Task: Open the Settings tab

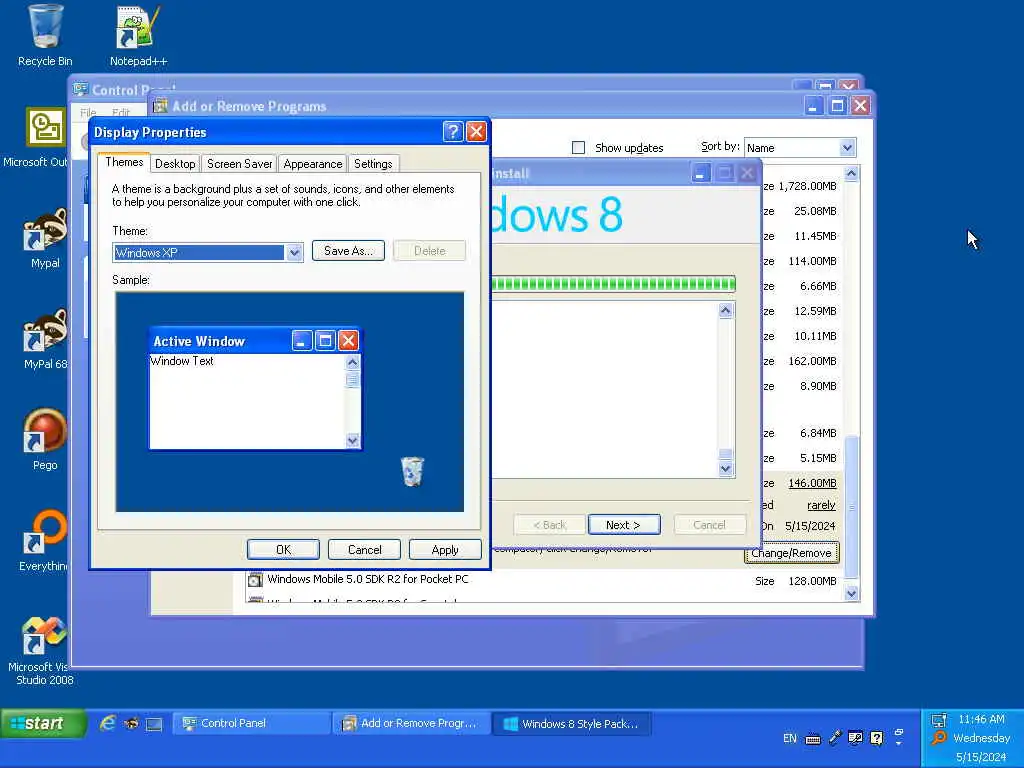Action: (x=373, y=164)
